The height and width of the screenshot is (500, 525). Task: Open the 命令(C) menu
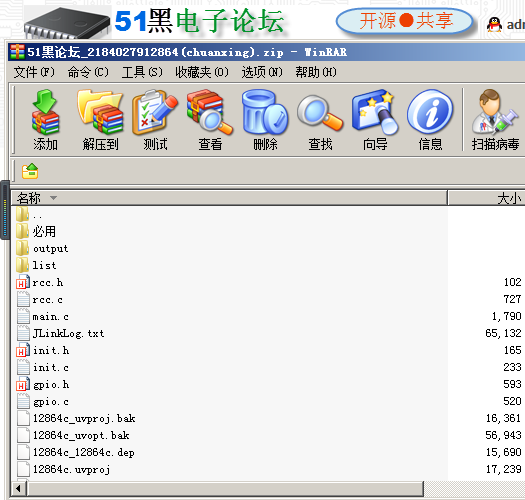88,72
